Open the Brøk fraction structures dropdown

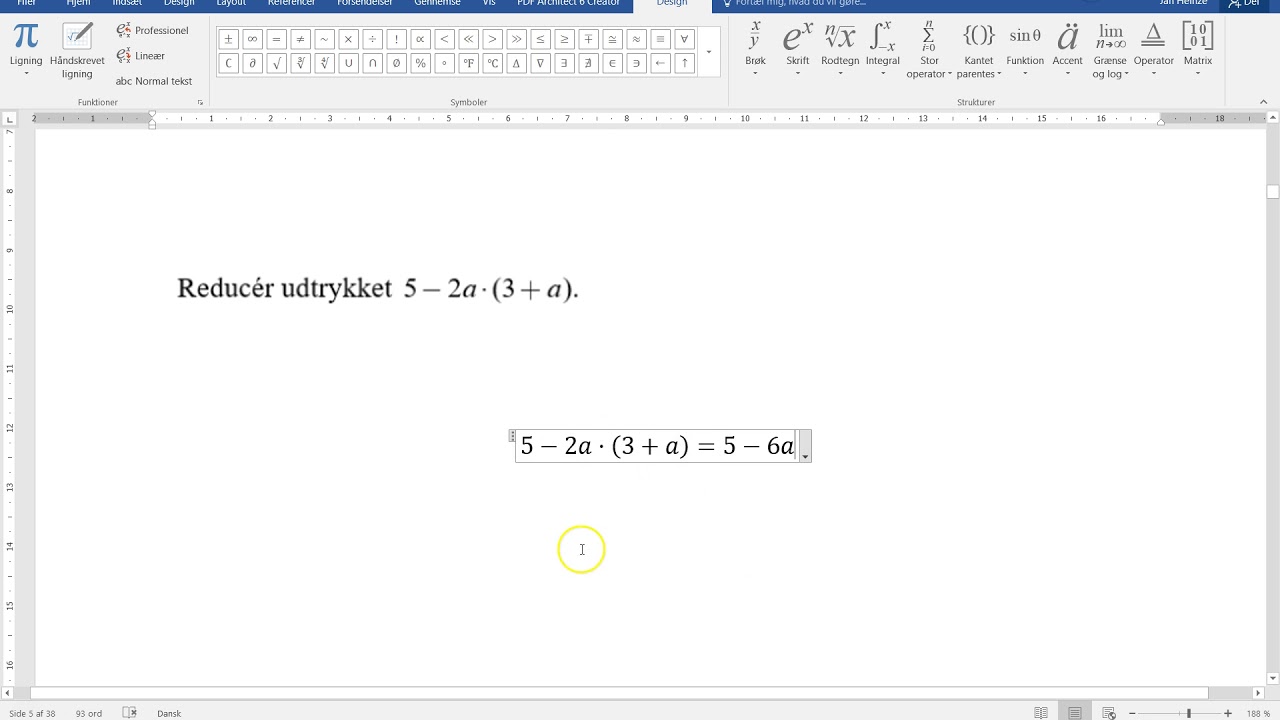755,50
